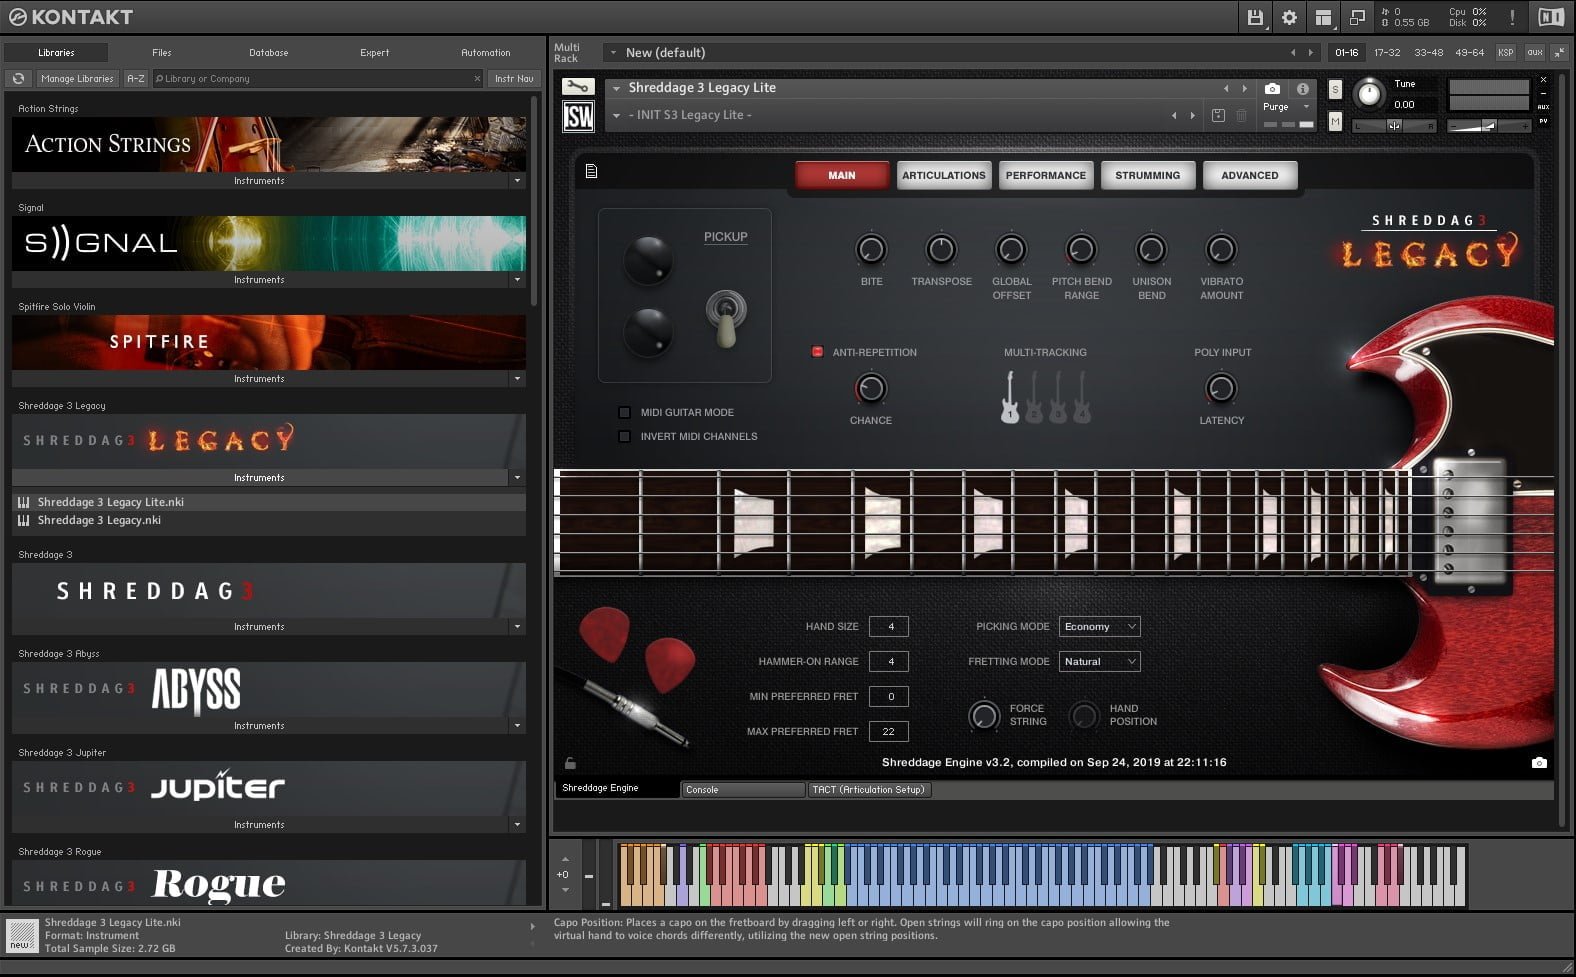Toggle A-Z library sorting
The height and width of the screenshot is (977, 1576).
point(136,78)
